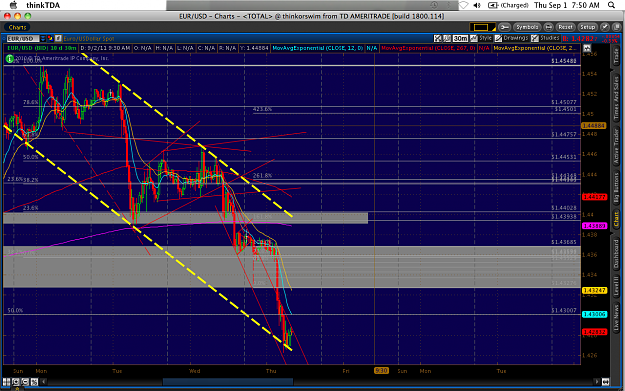Click the volume icon in the menu bar
Image resolution: width=625 pixels, height=391 pixels.
[x=477, y=5]
